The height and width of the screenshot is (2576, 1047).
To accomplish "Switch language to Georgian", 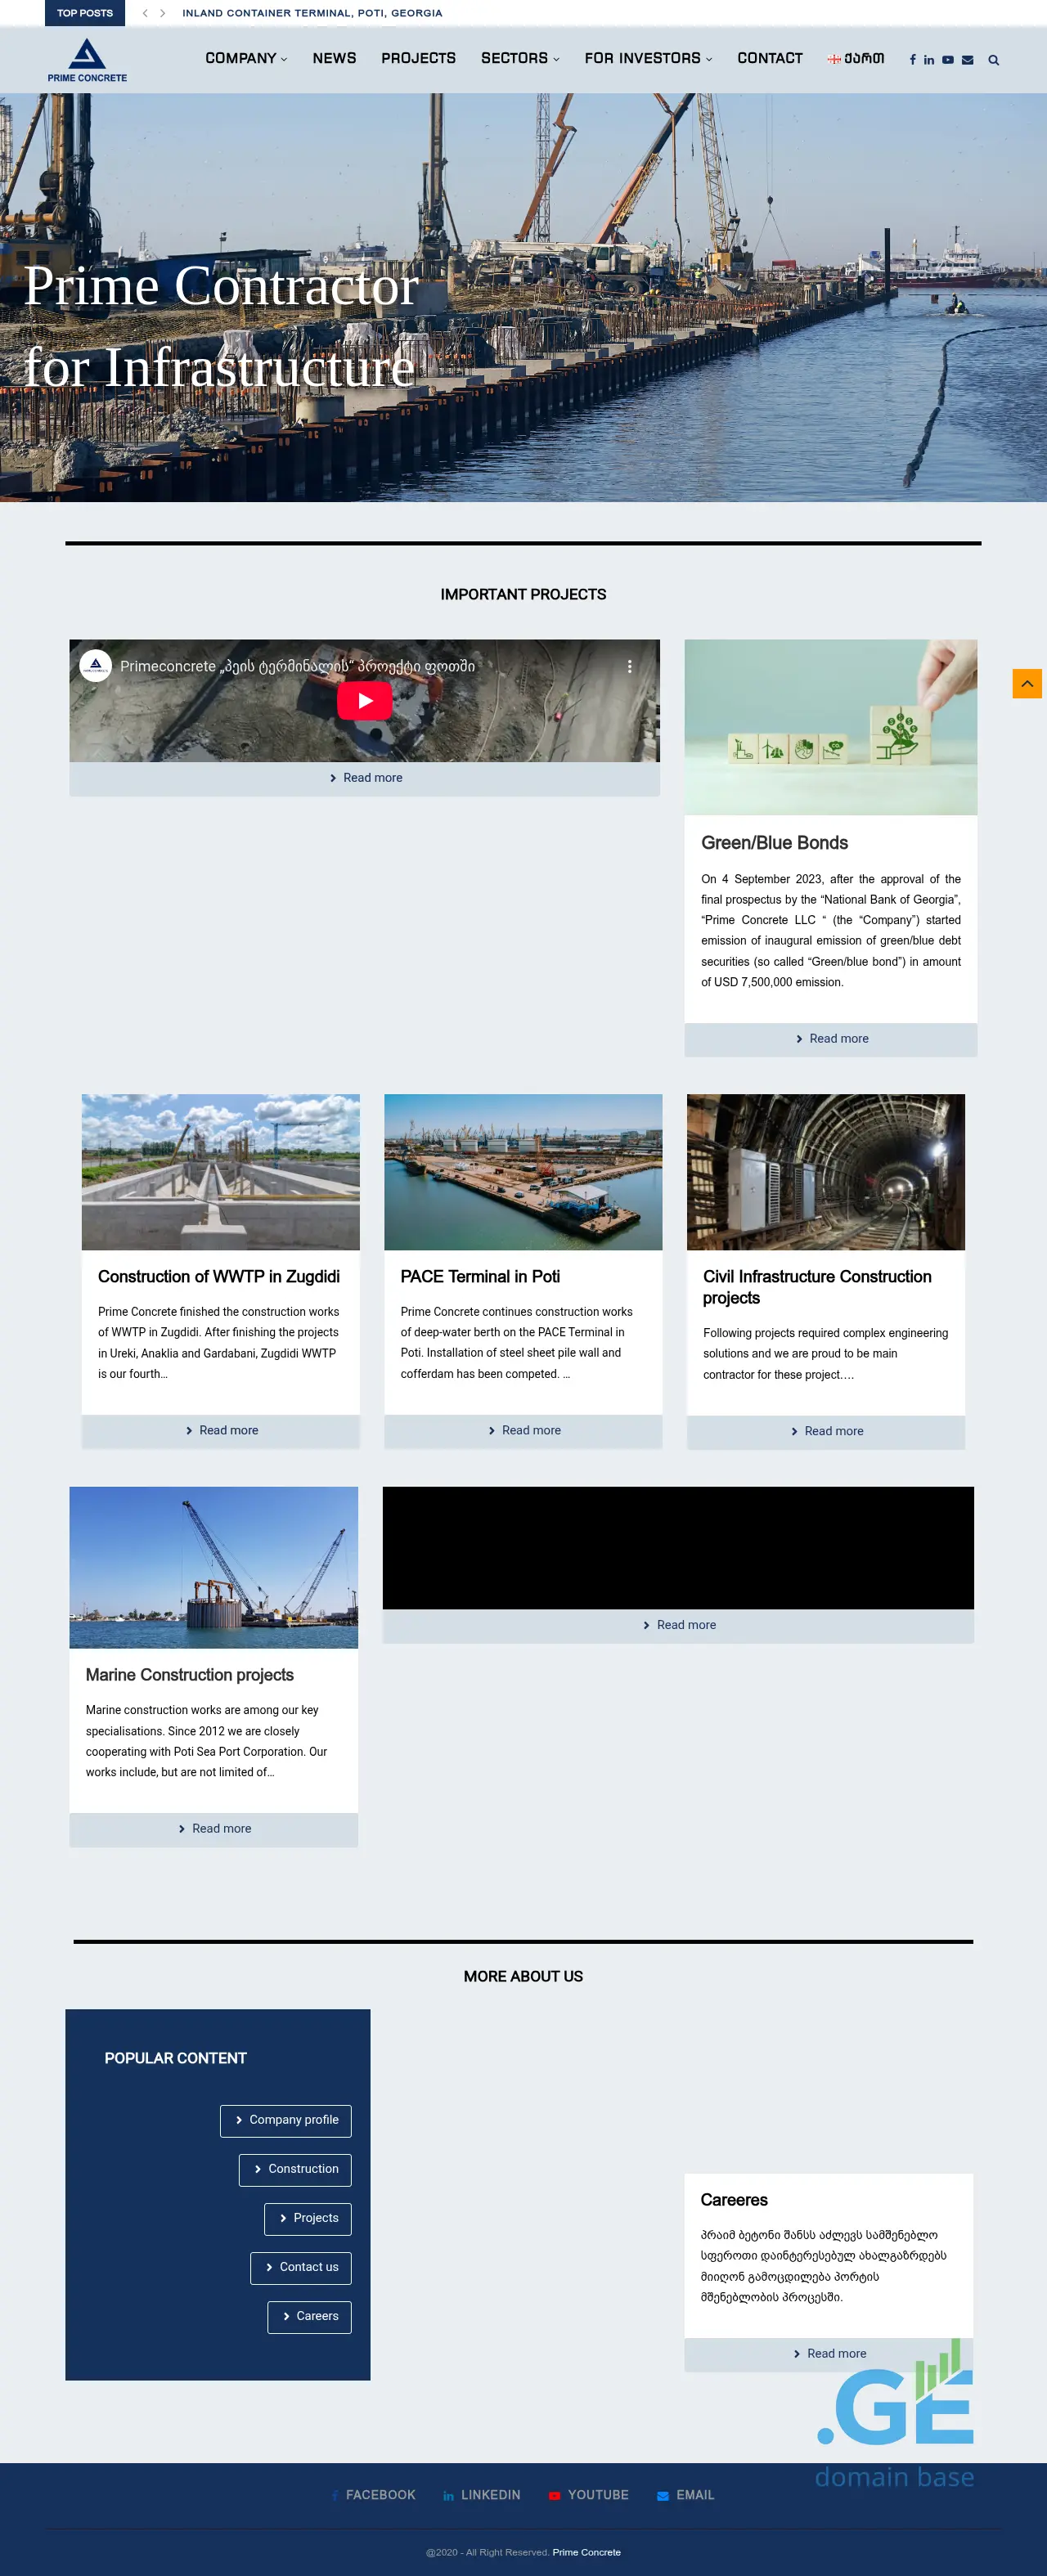I will pos(856,59).
